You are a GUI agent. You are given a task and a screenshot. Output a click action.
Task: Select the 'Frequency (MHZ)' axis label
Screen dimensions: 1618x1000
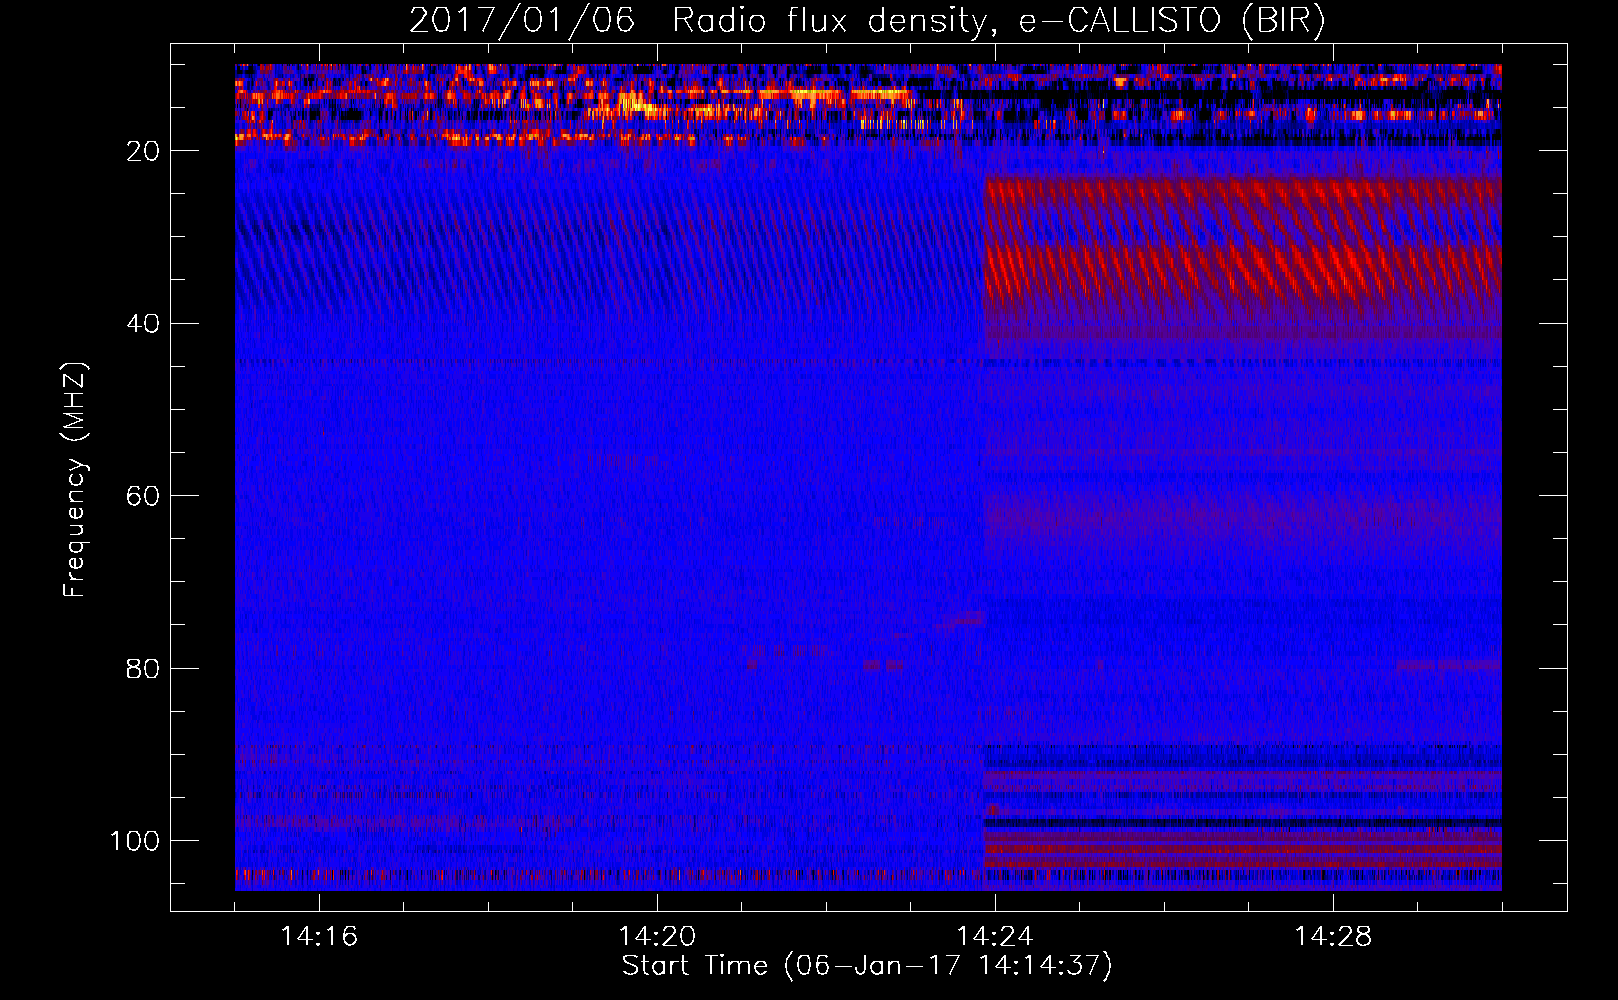75,479
